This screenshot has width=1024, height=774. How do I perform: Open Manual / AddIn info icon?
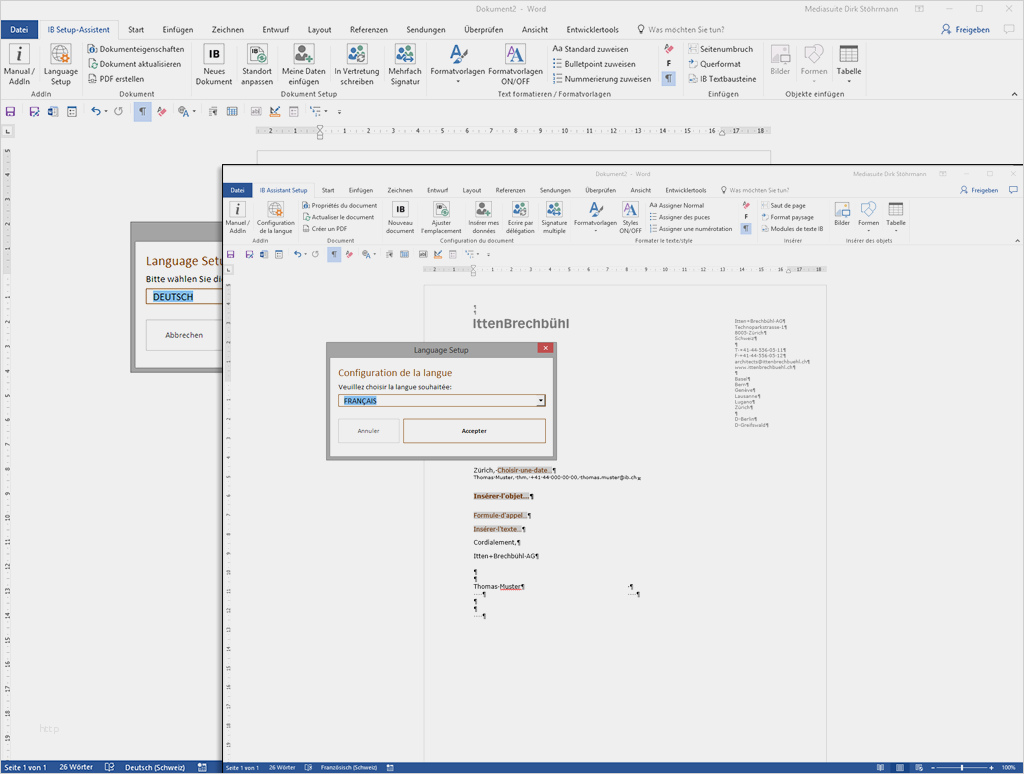tap(19, 56)
